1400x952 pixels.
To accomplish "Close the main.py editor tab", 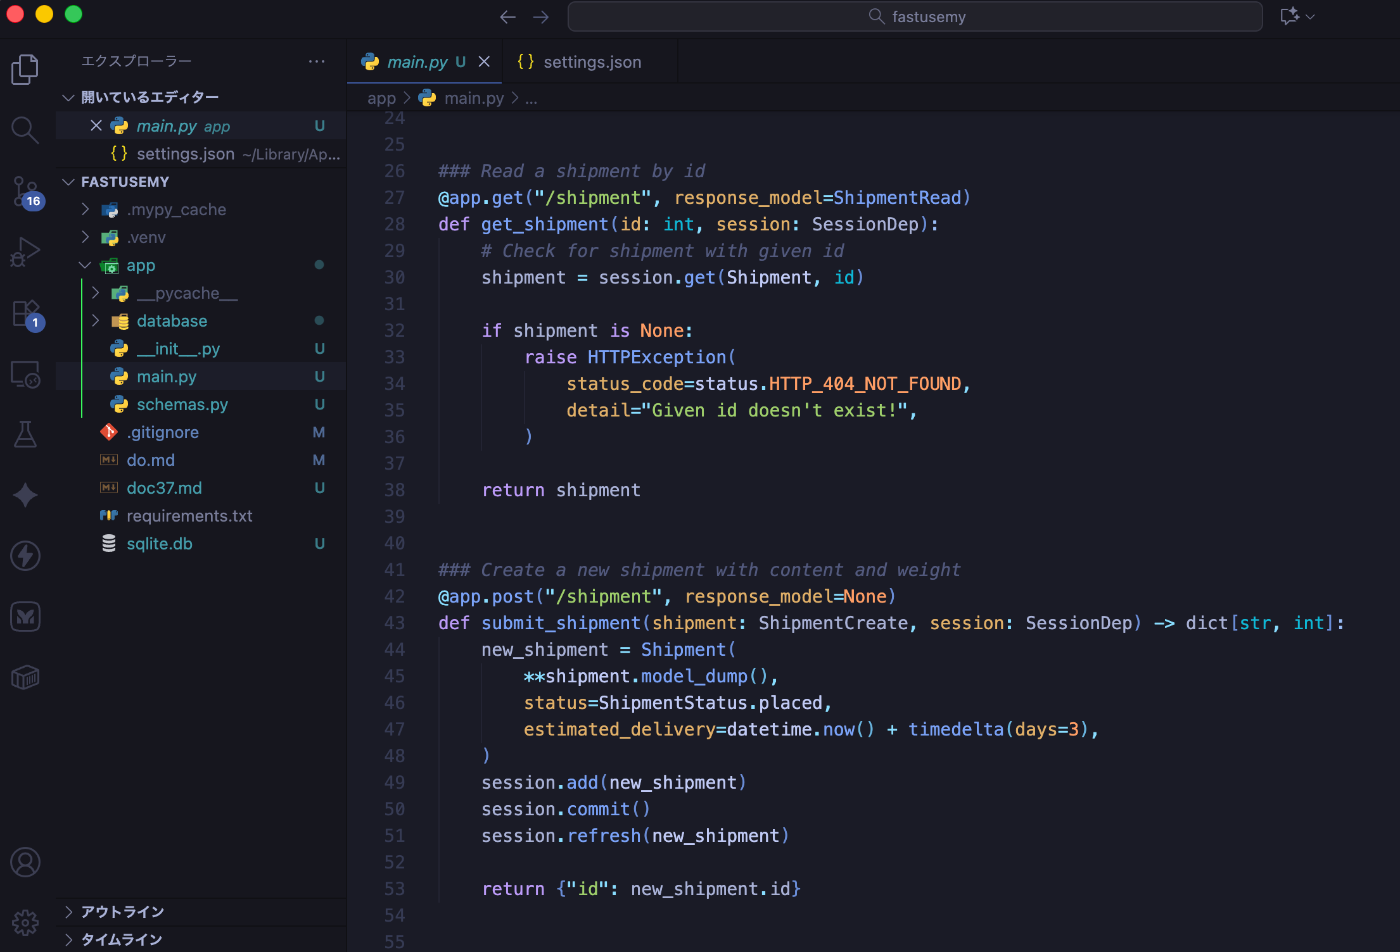I will [x=484, y=62].
